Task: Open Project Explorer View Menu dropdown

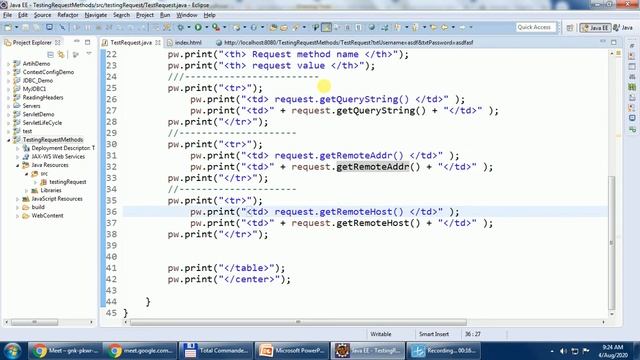Action: coord(89,54)
